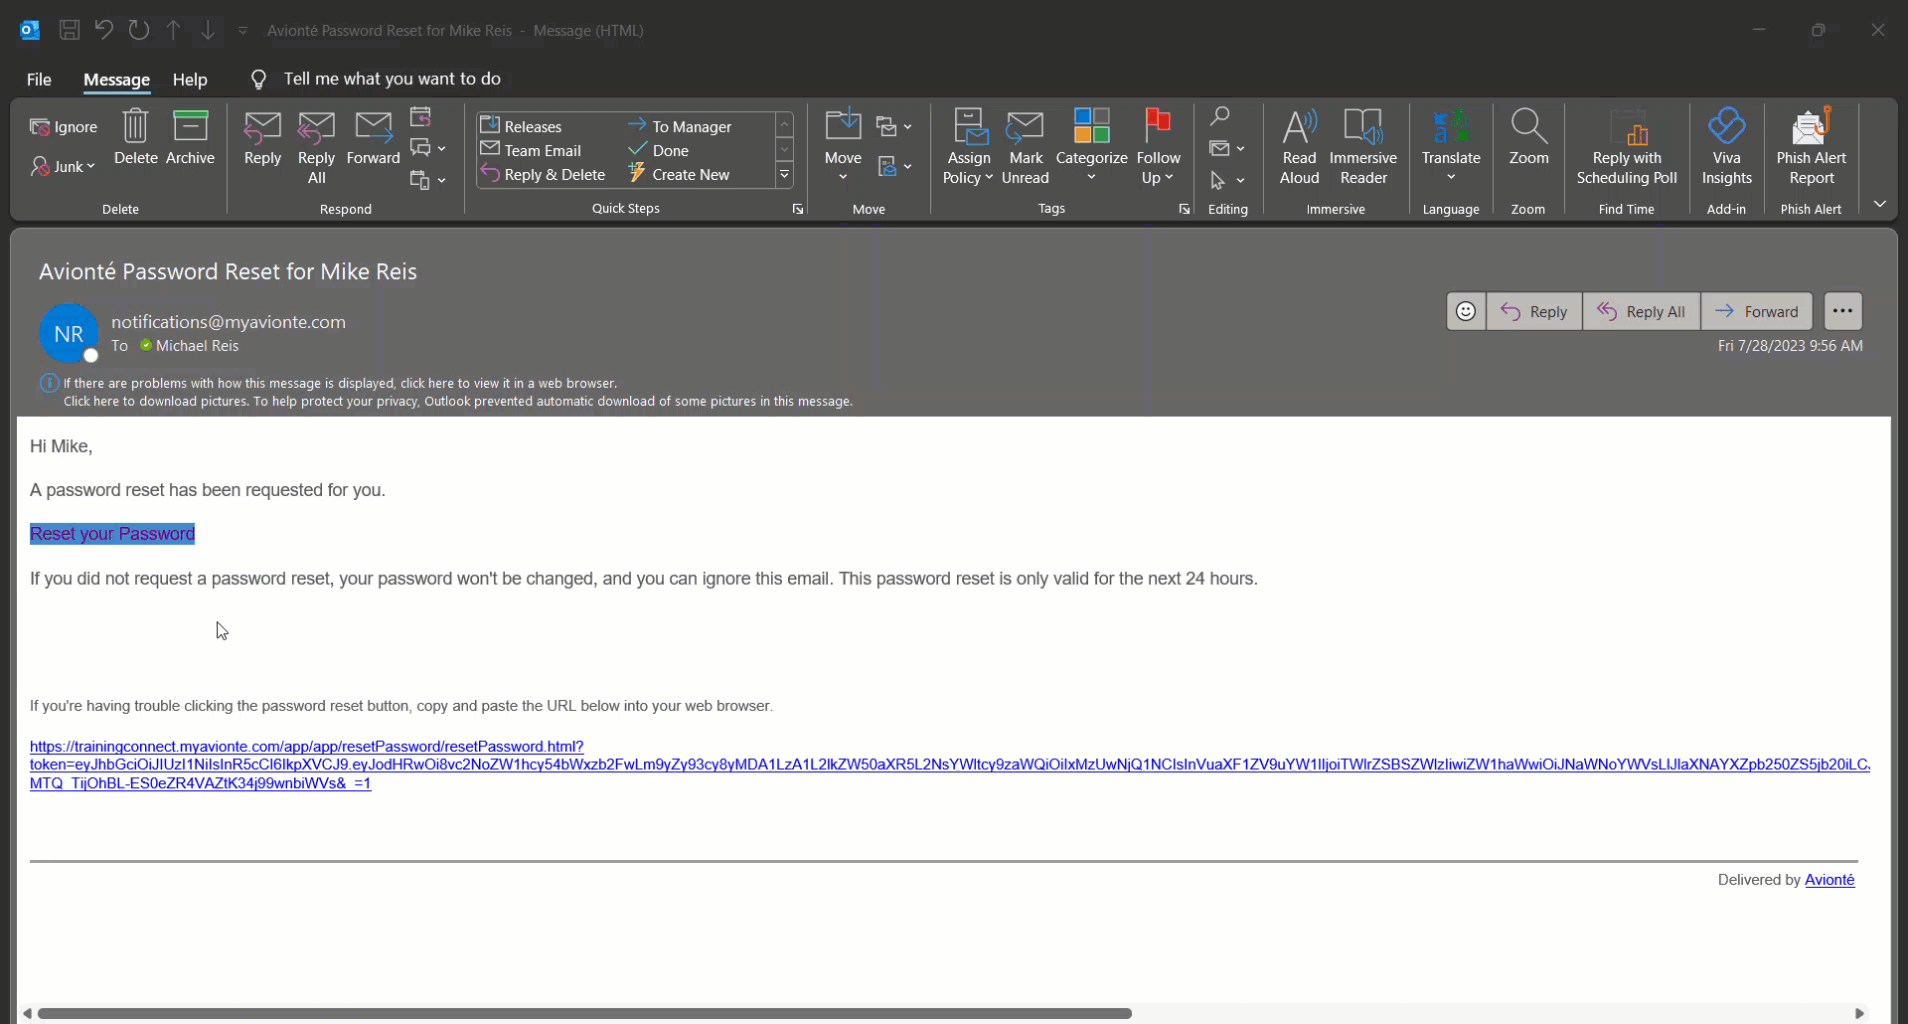1908x1024 pixels.
Task: Open the Quick Steps dialog launcher
Action: [798, 209]
